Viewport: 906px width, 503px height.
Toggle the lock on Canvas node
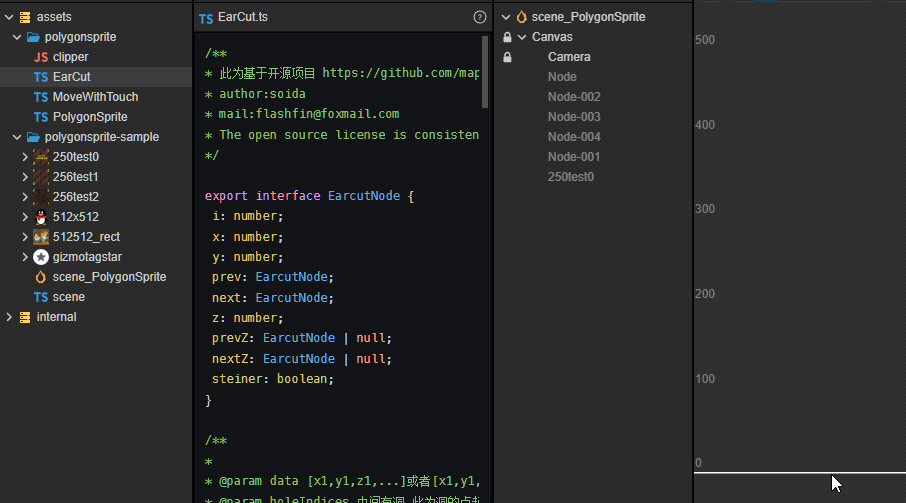507,37
